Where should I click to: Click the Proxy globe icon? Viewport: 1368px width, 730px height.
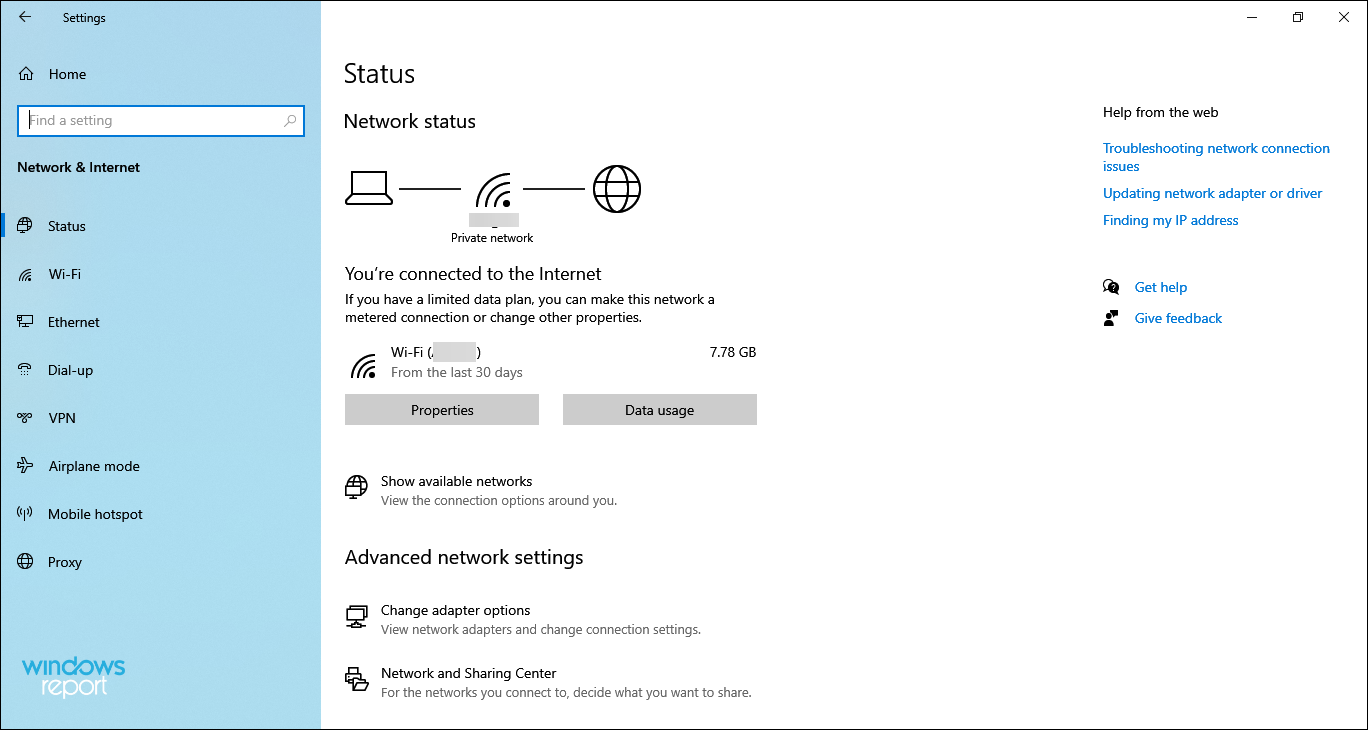(x=25, y=561)
